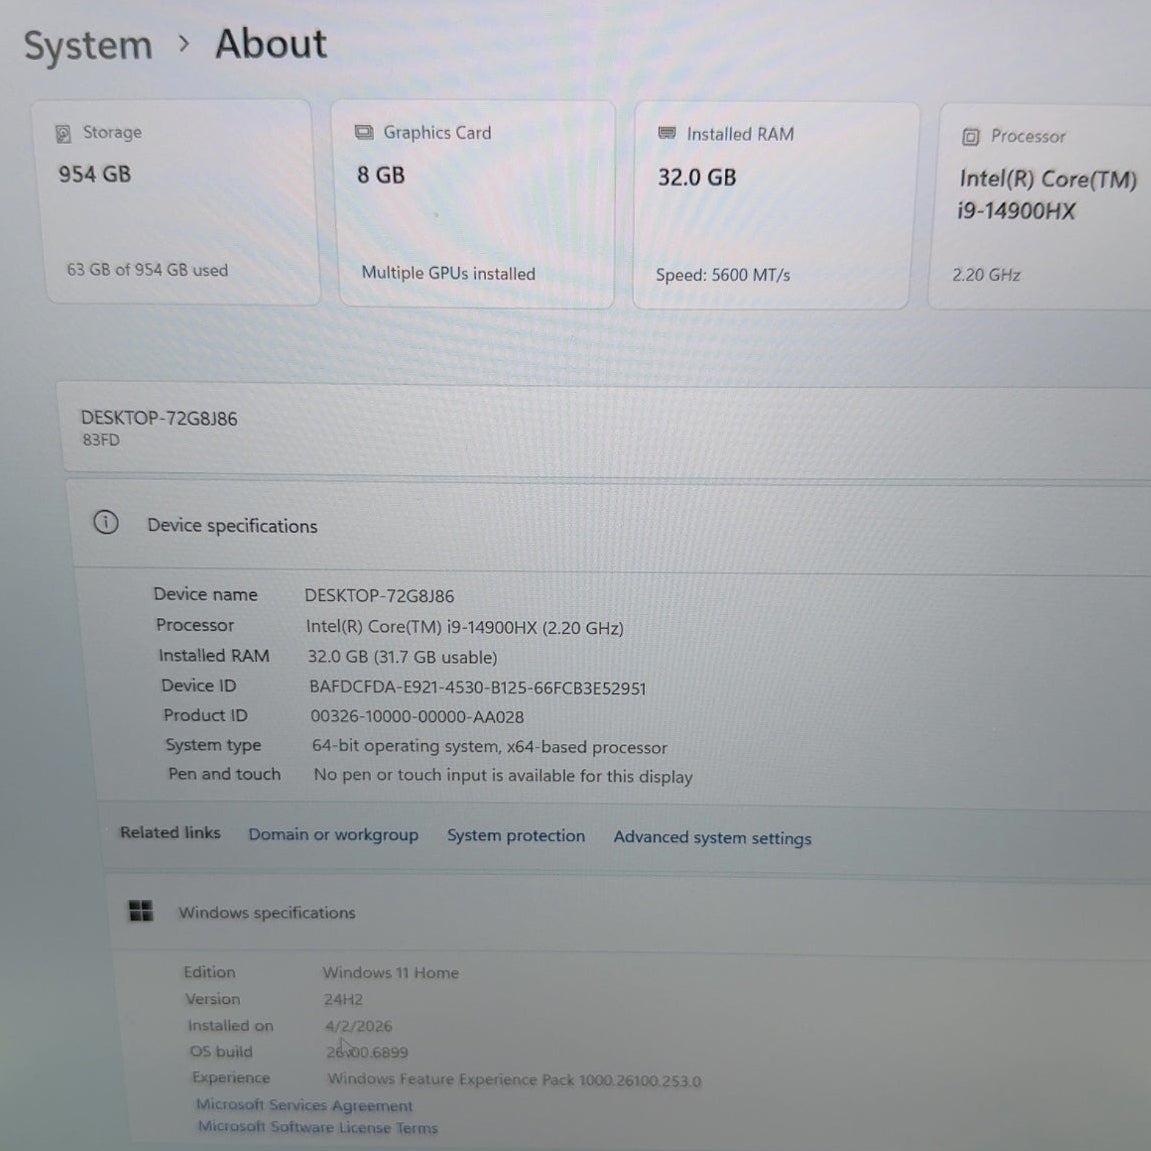Select the 24H2 version value

[x=343, y=999]
